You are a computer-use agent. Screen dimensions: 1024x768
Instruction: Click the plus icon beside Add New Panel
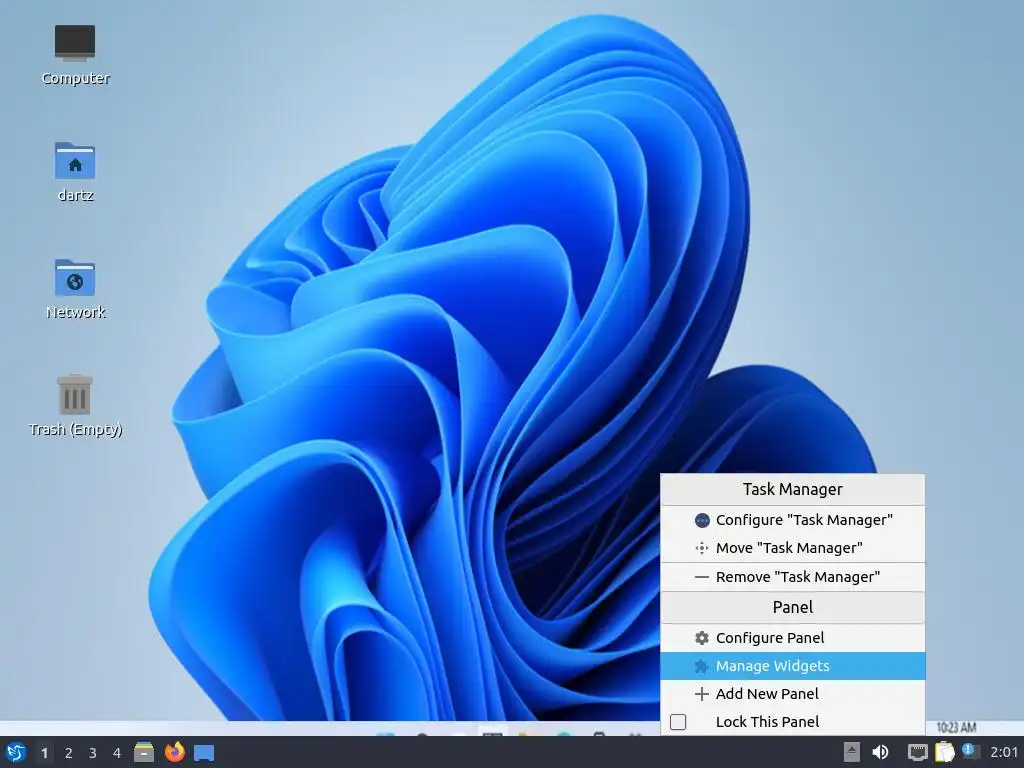(x=701, y=694)
